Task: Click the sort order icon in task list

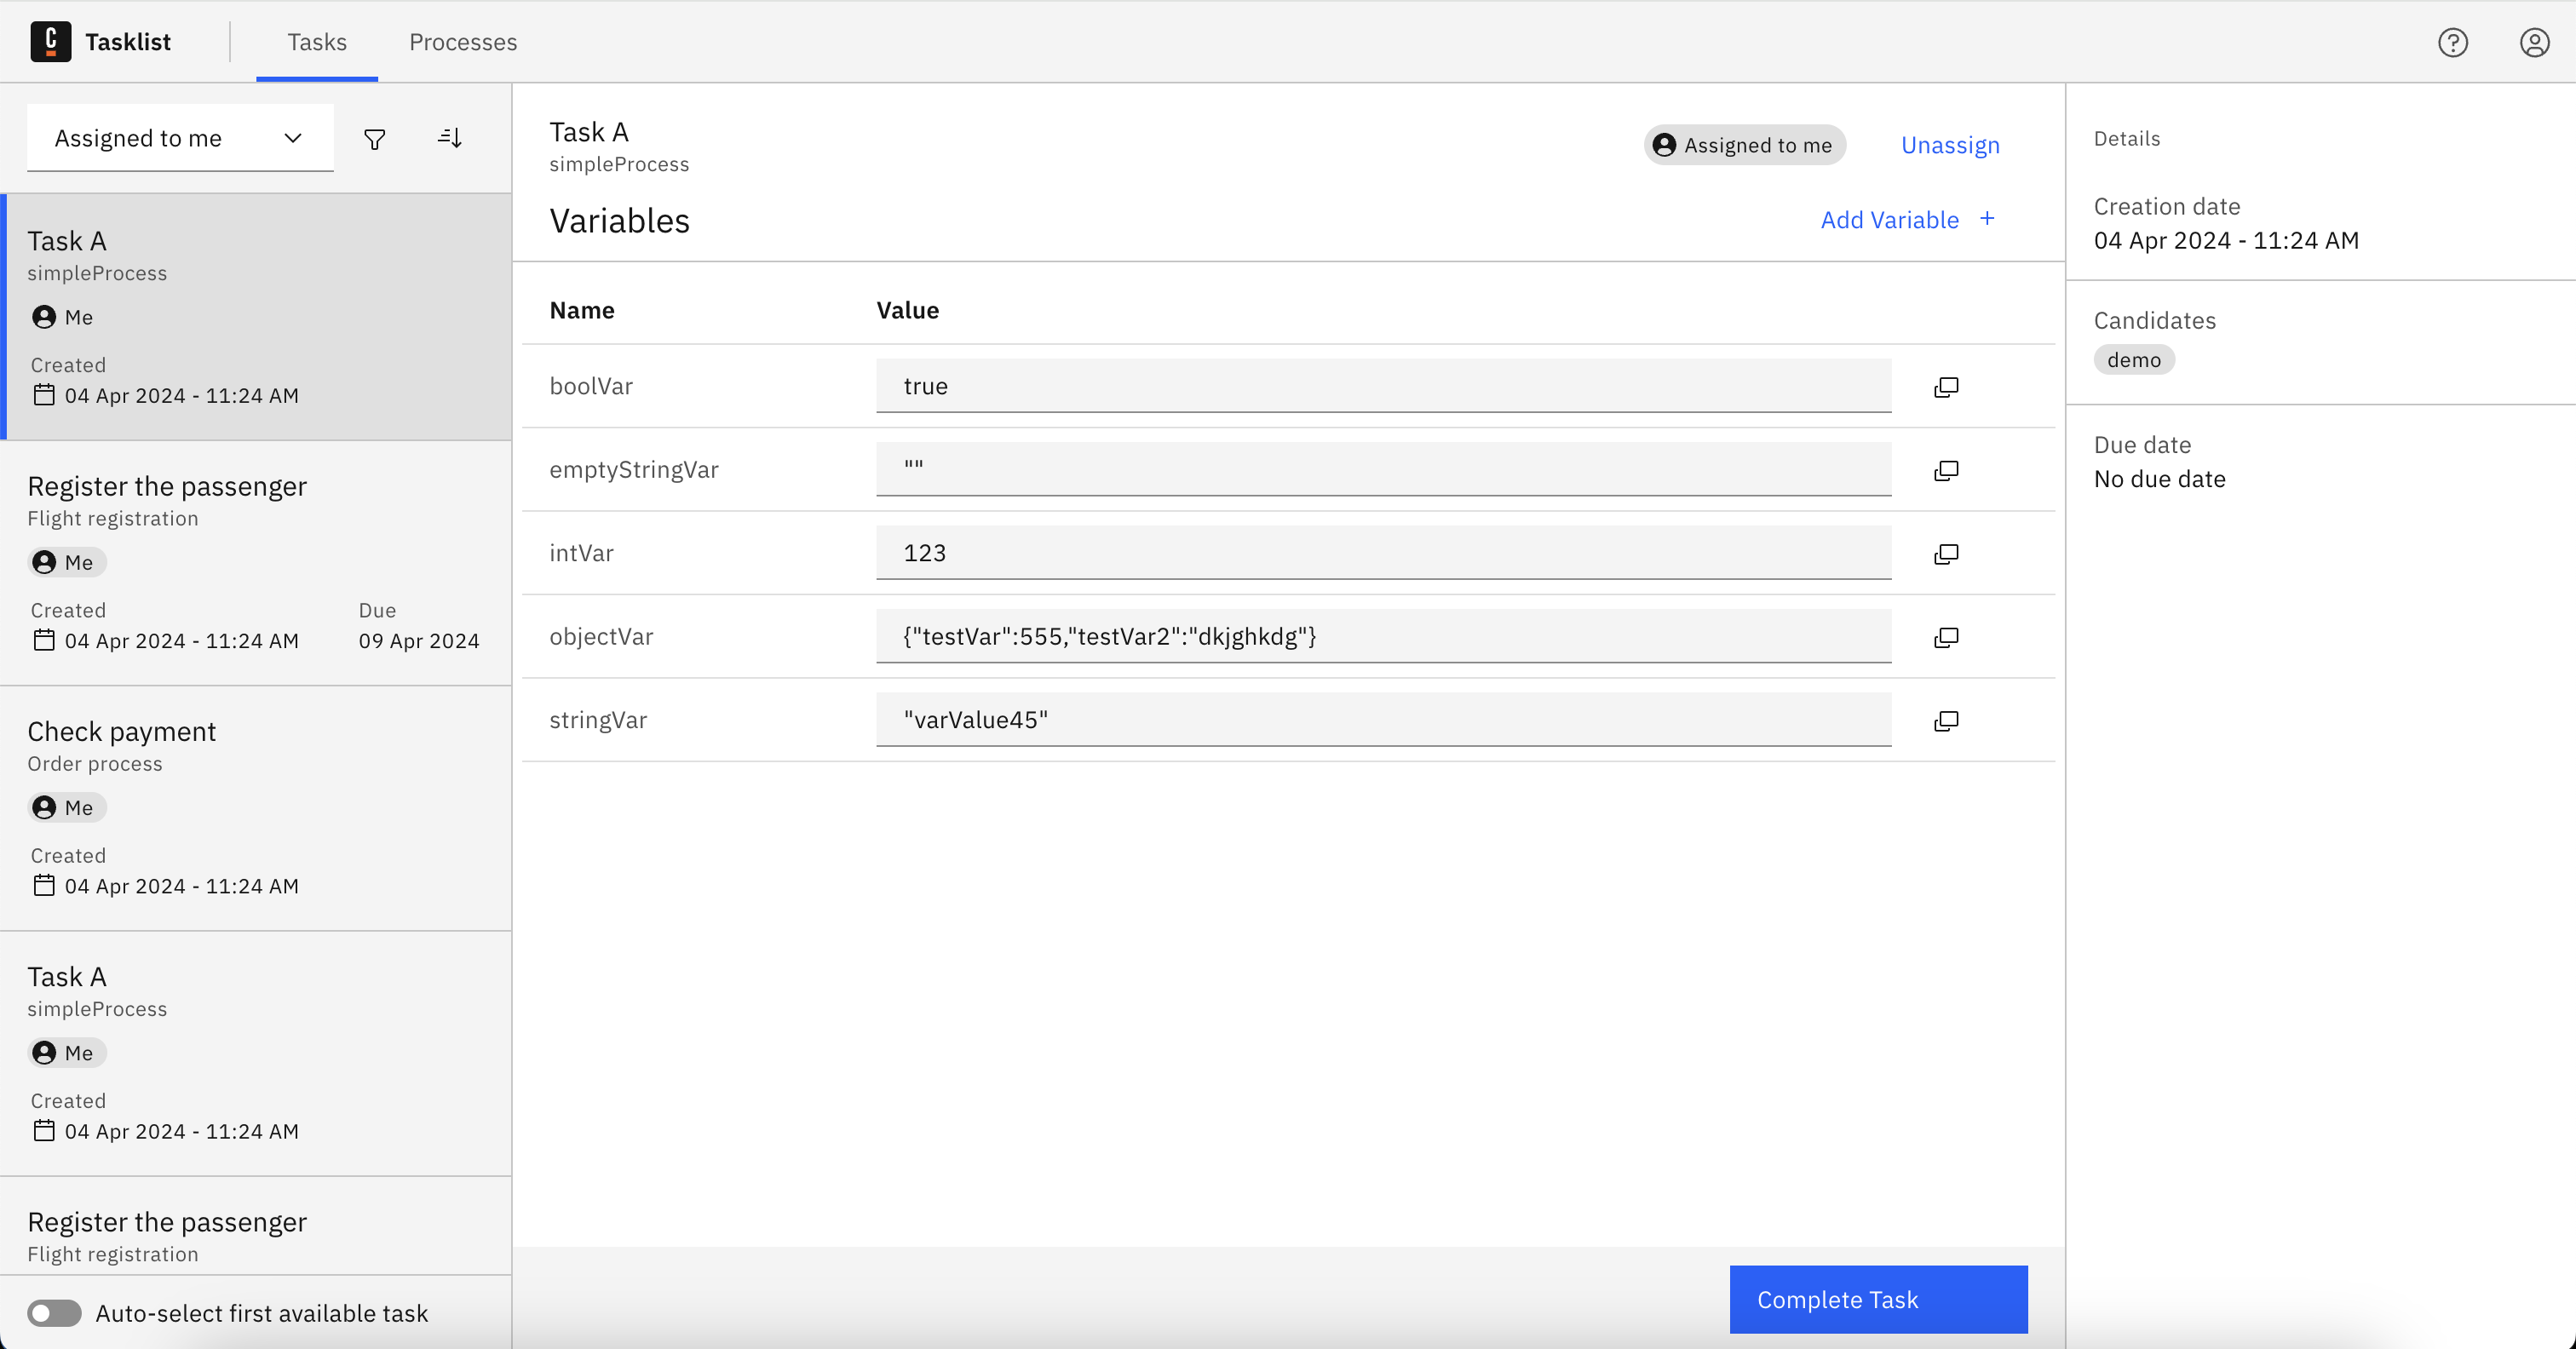Action: [x=448, y=136]
